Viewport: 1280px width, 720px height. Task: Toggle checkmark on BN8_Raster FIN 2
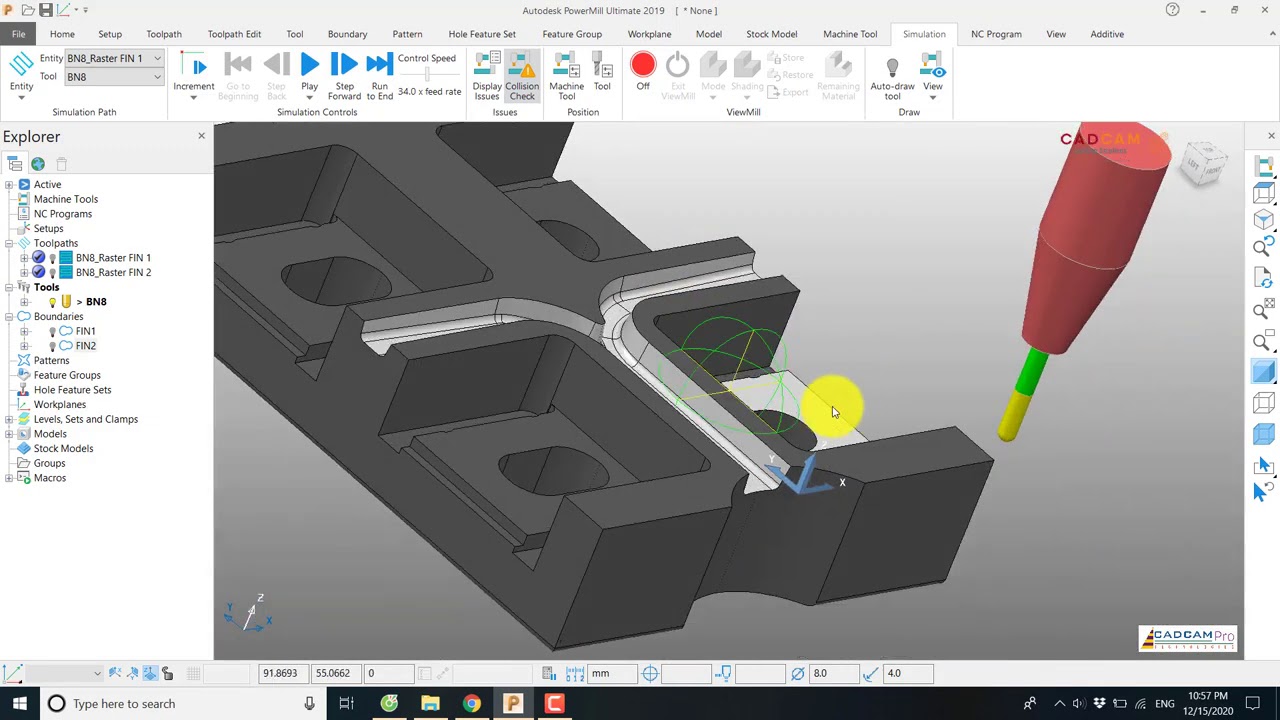click(39, 272)
